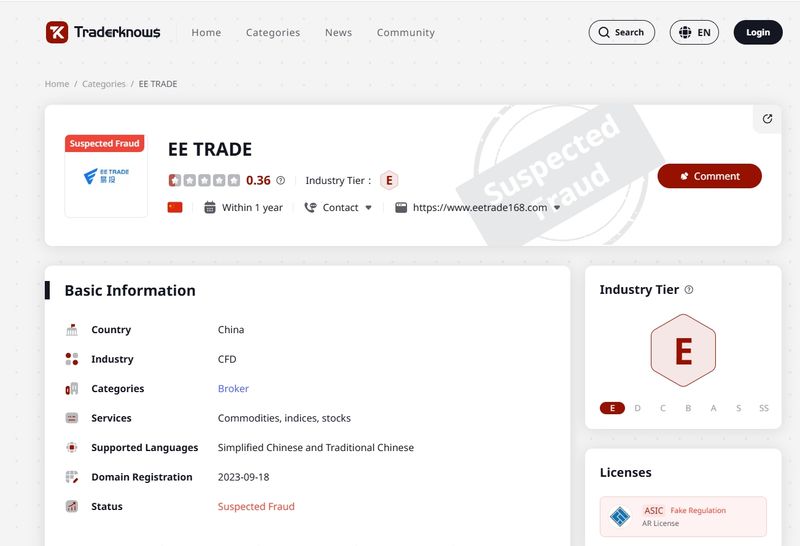
Task: Select tier A on the tier scale
Action: [x=713, y=408]
